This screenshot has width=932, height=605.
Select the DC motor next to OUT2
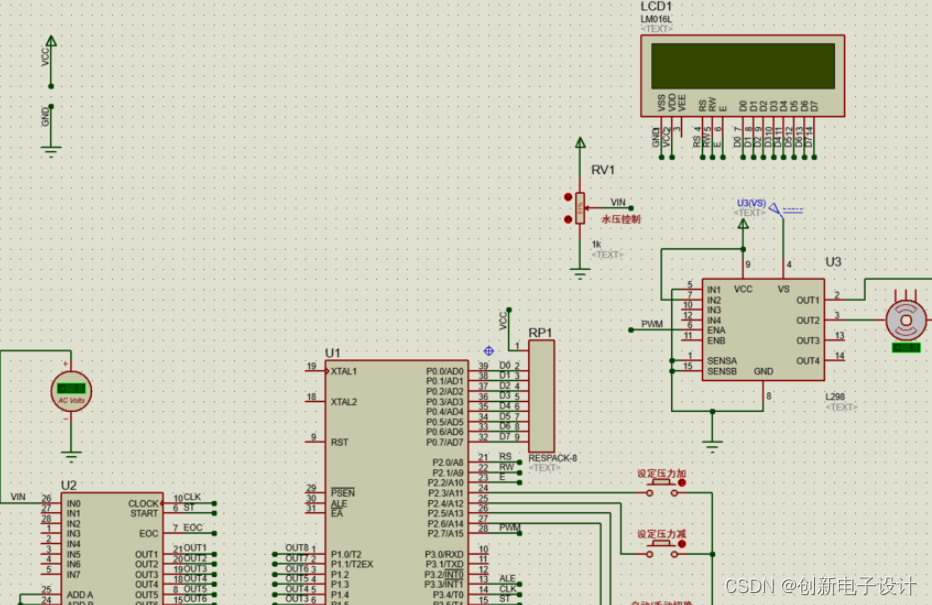[906, 321]
